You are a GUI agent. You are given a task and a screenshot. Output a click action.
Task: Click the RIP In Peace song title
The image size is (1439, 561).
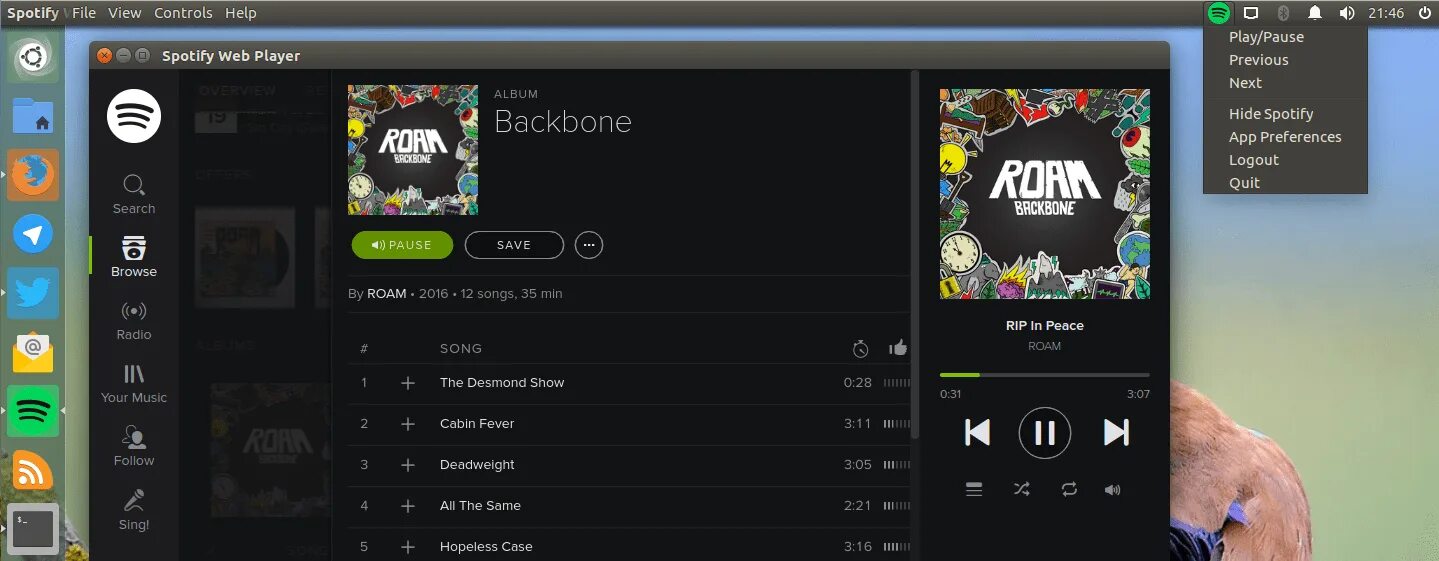point(1045,326)
